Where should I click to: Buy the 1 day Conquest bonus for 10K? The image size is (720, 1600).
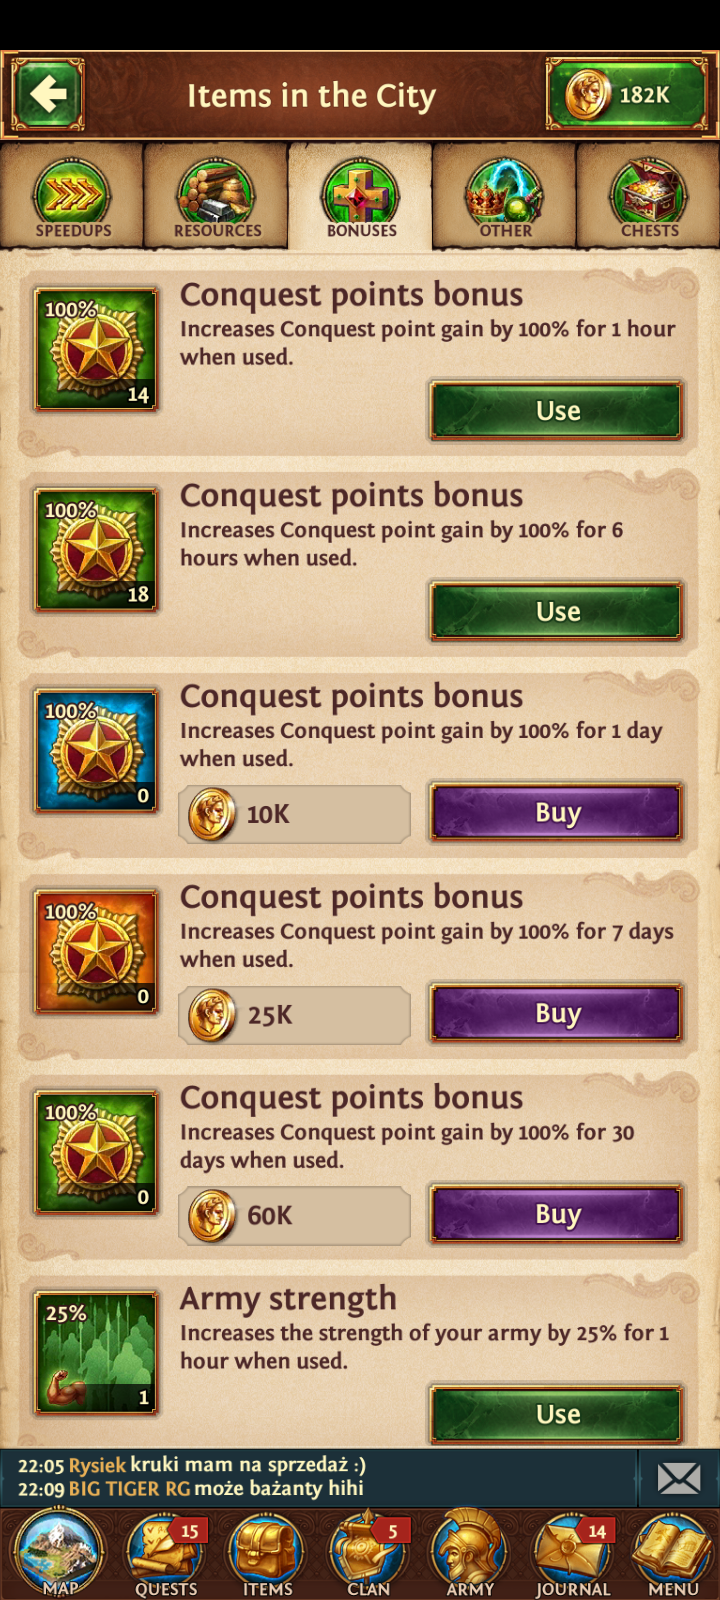[x=557, y=812]
